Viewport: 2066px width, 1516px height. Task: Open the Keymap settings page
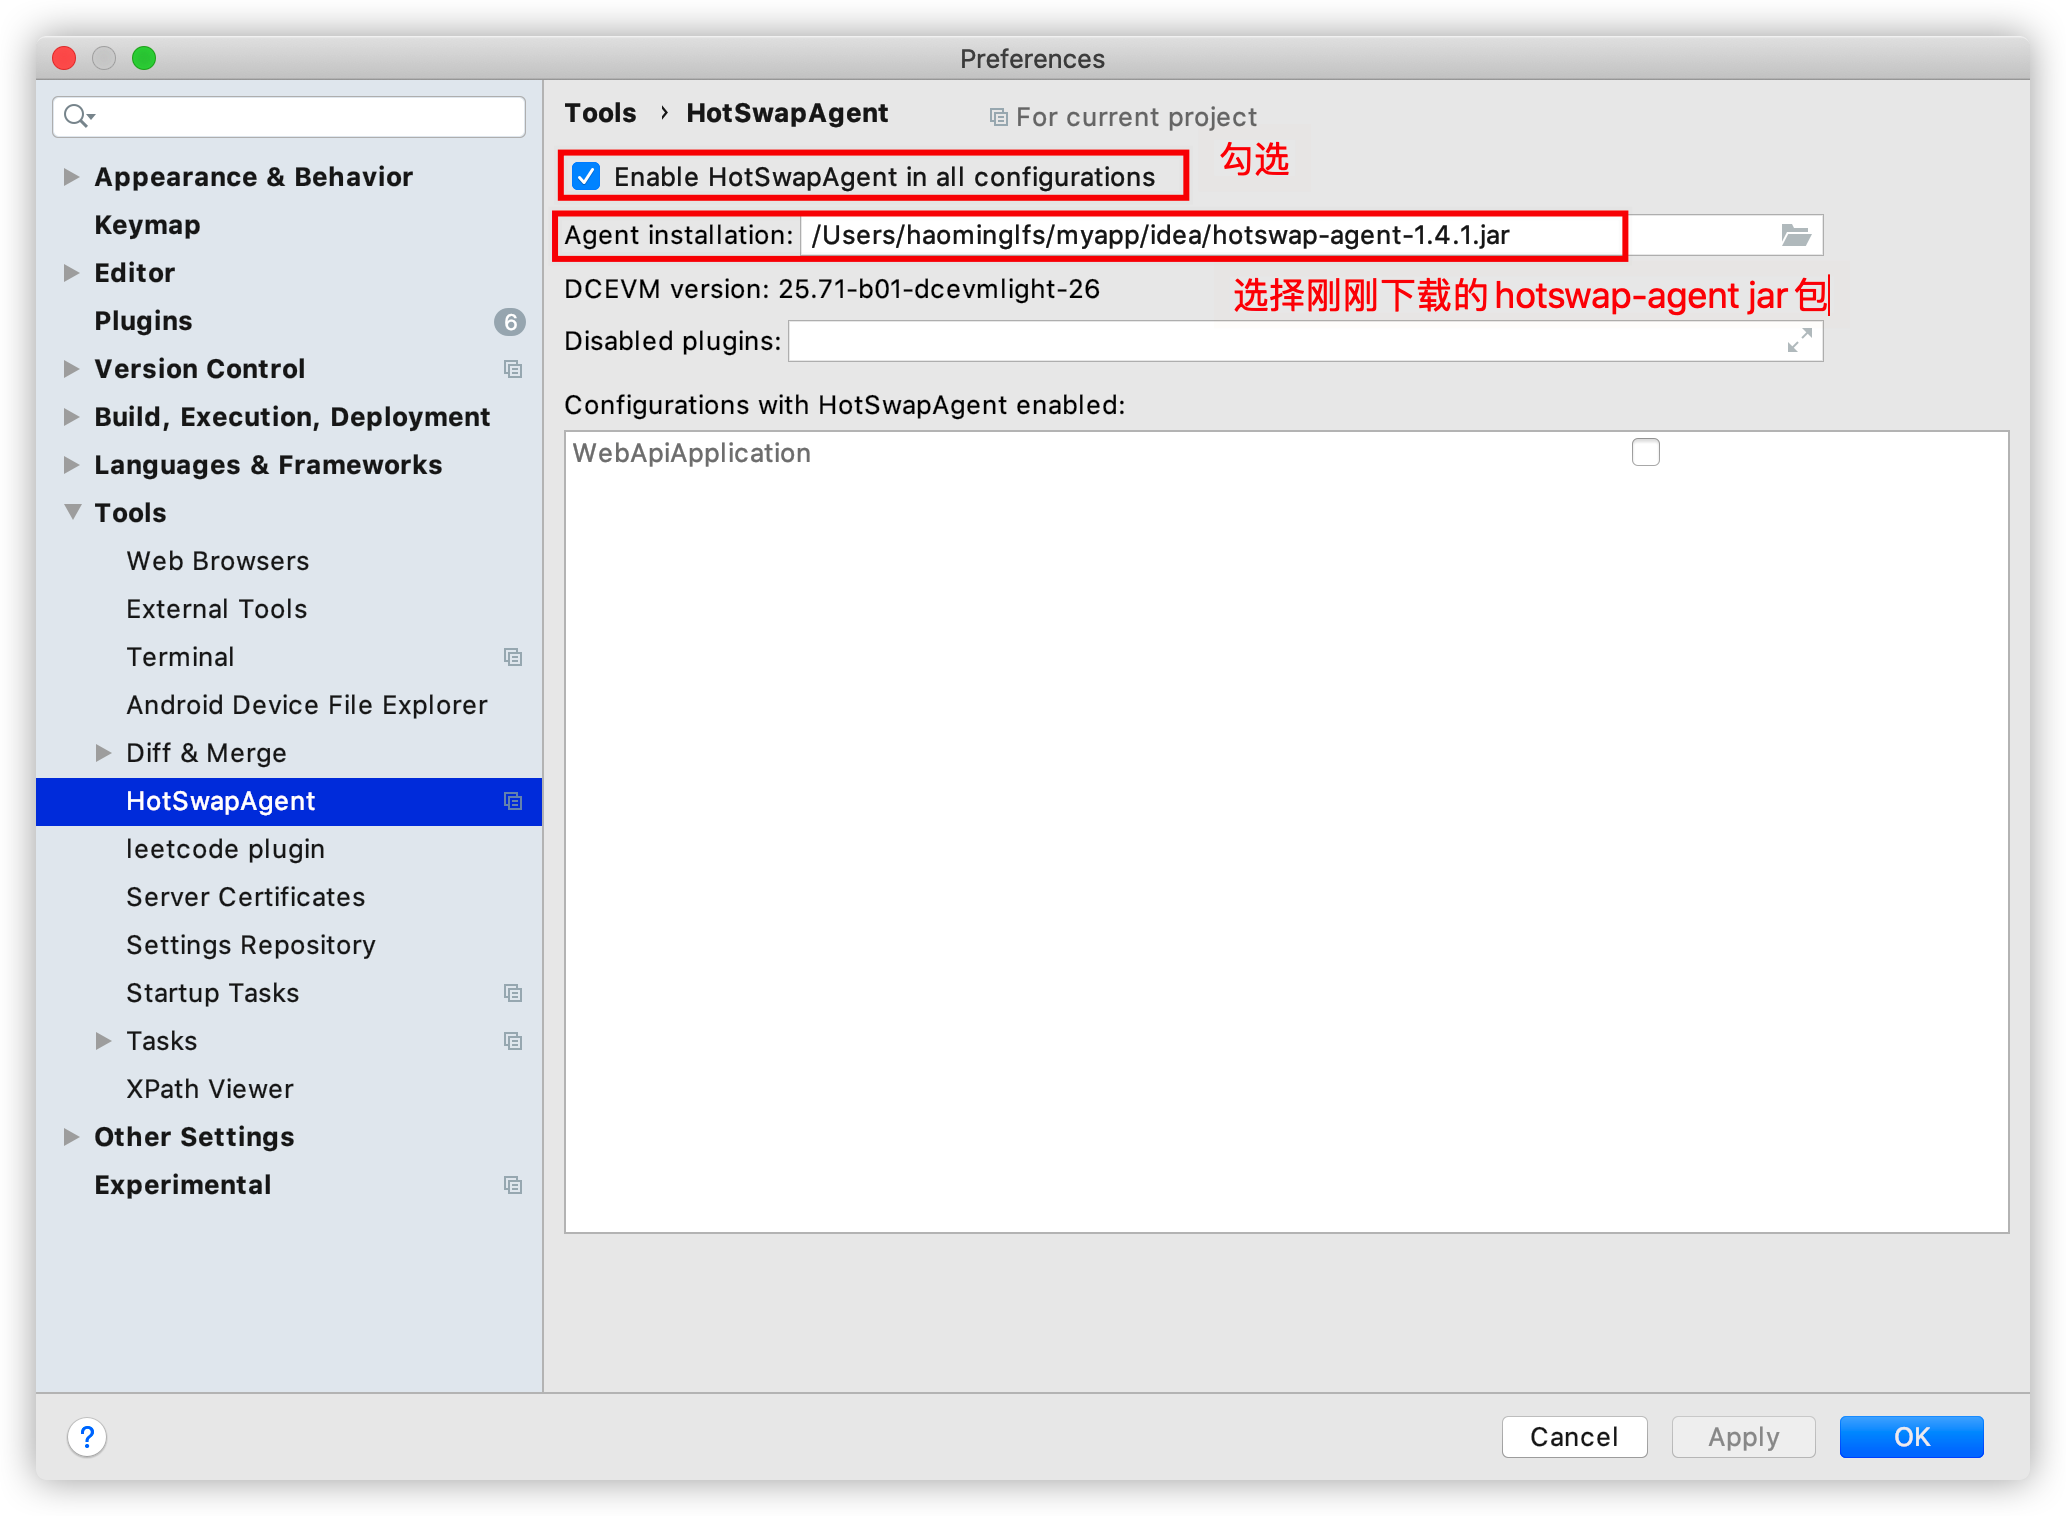click(147, 225)
